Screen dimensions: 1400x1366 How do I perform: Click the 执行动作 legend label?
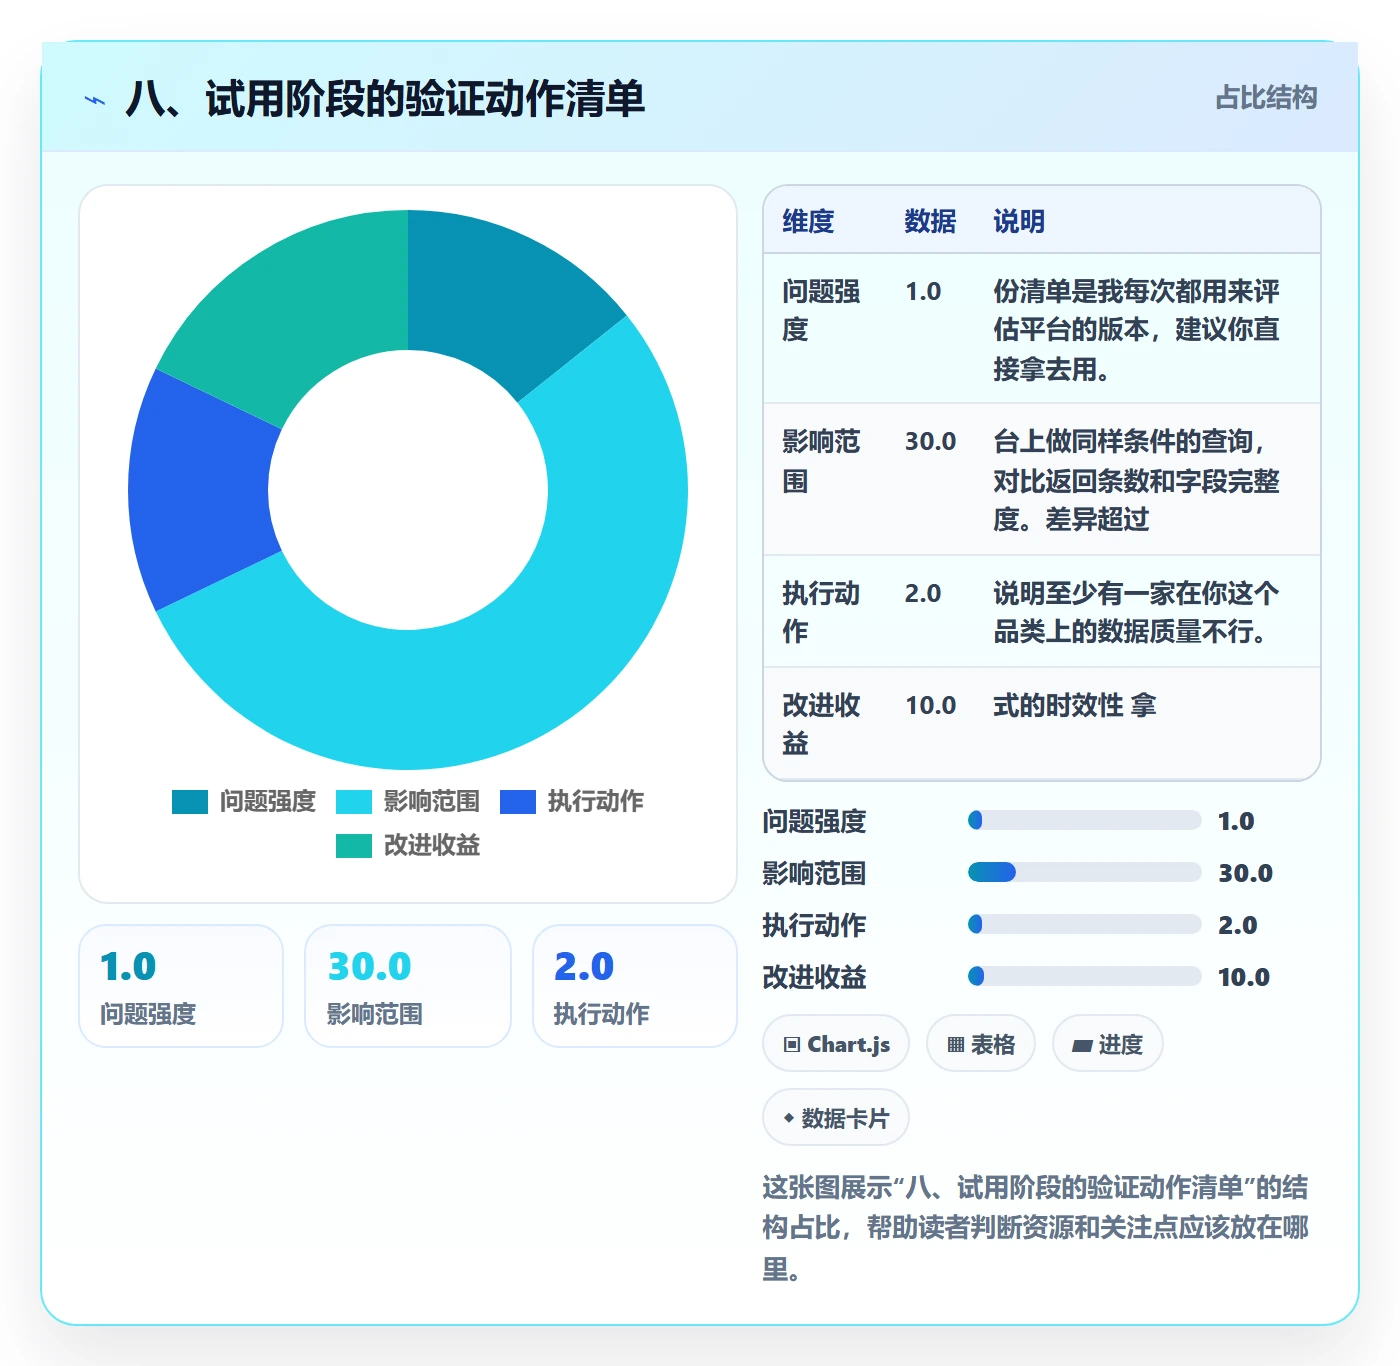click(x=596, y=802)
